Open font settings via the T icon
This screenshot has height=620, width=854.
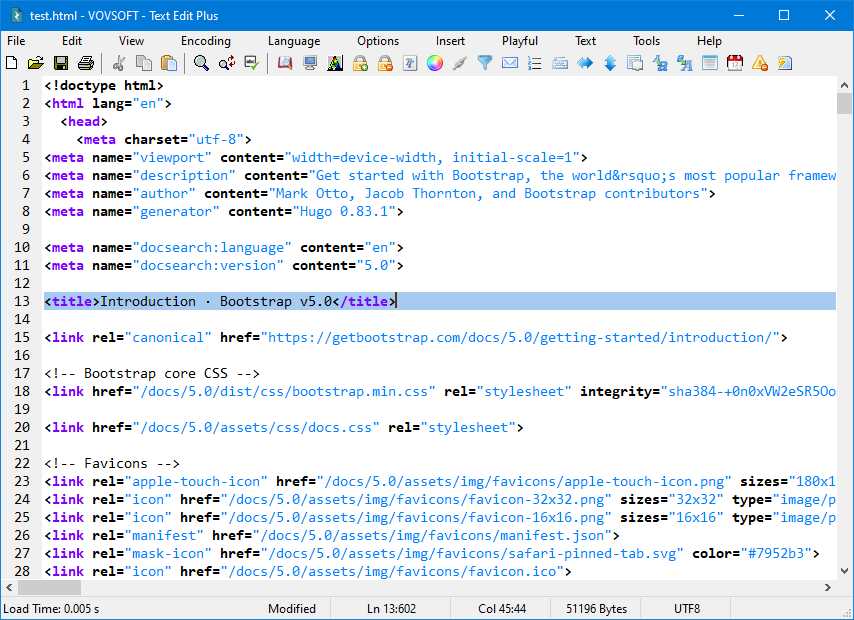(x=410, y=63)
